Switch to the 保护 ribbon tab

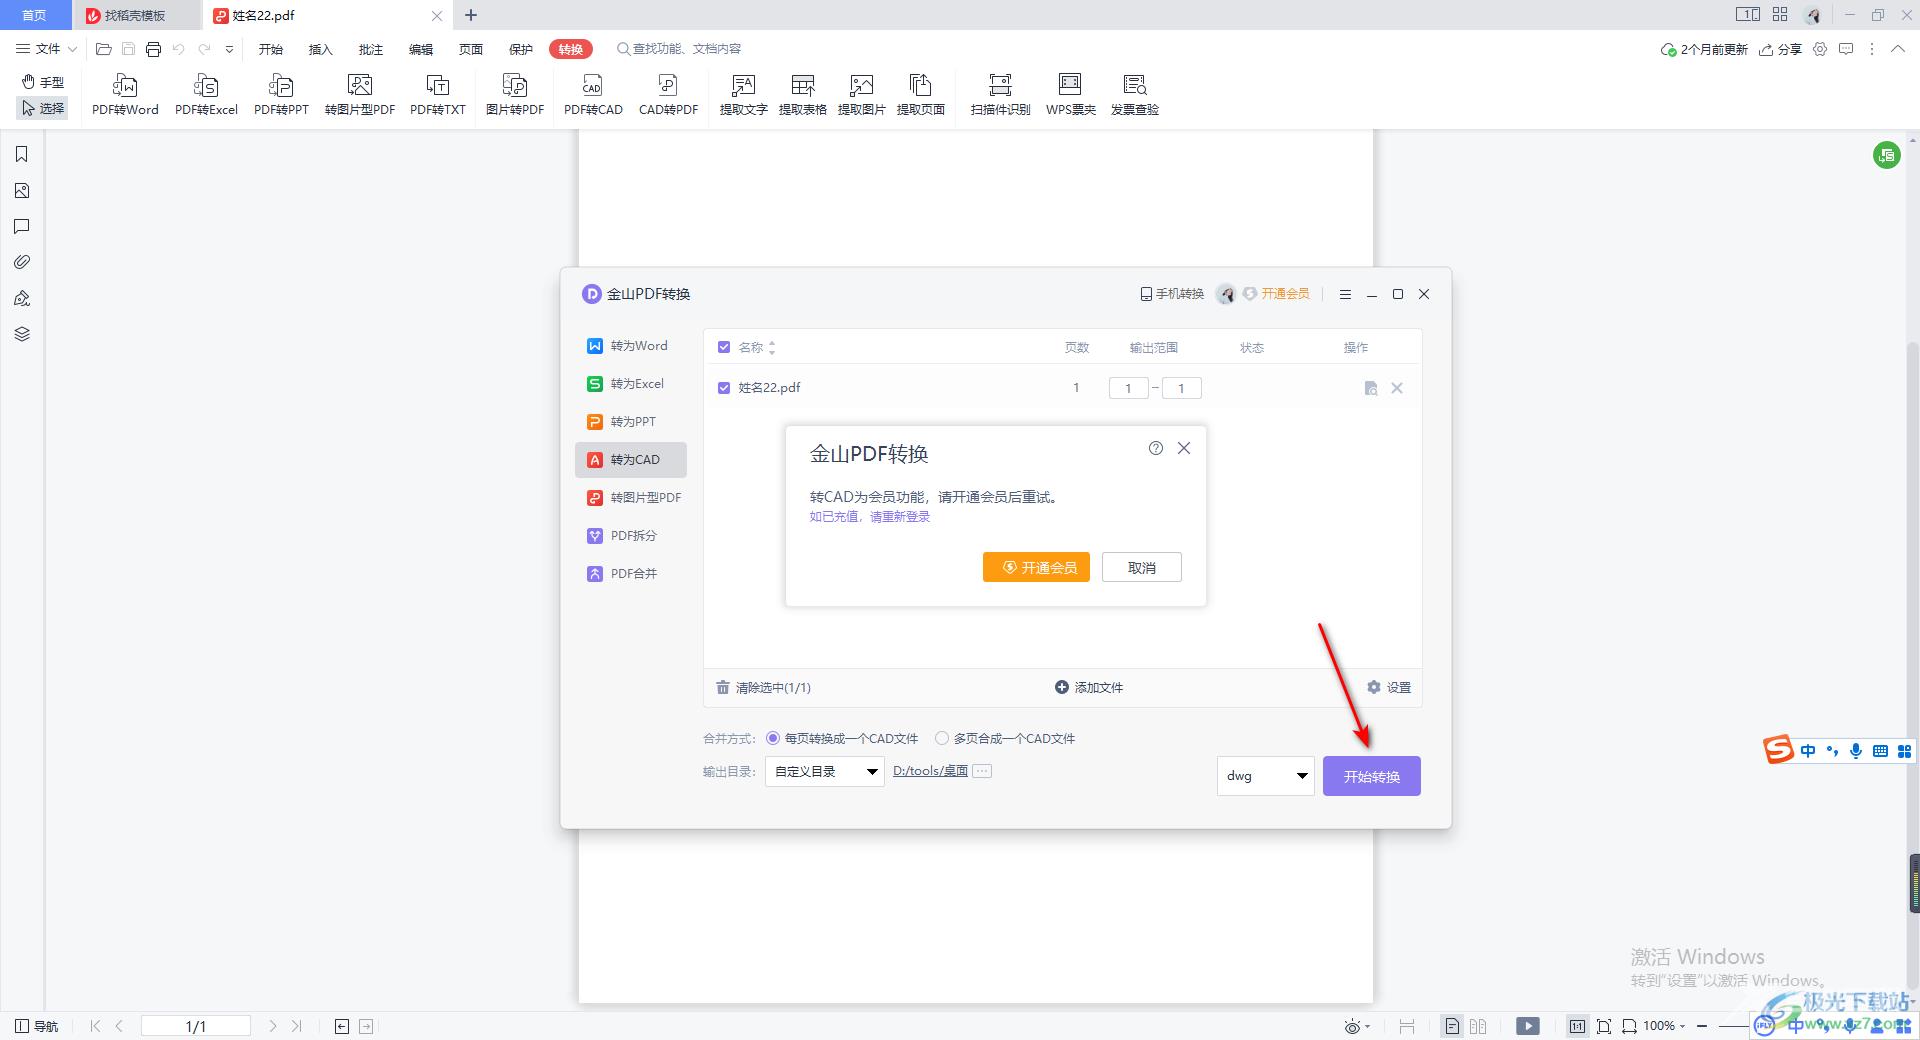pos(520,49)
